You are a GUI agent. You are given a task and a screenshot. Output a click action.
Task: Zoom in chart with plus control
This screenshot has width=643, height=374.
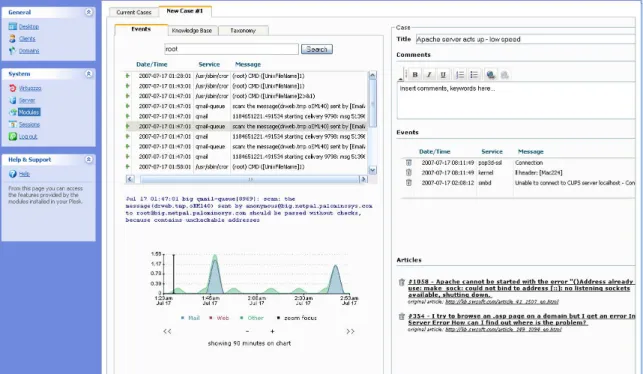click(272, 331)
